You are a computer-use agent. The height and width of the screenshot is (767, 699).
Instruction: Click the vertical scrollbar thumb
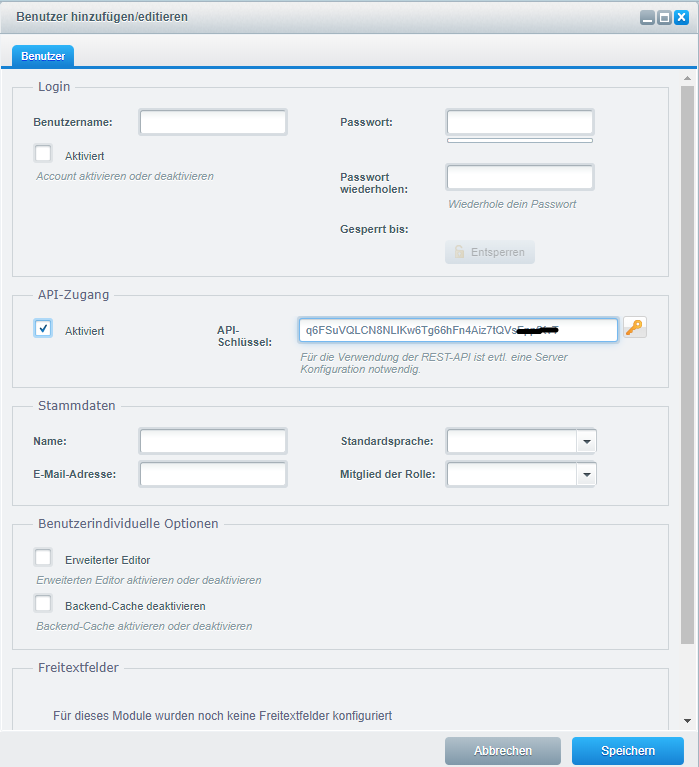tap(687, 365)
